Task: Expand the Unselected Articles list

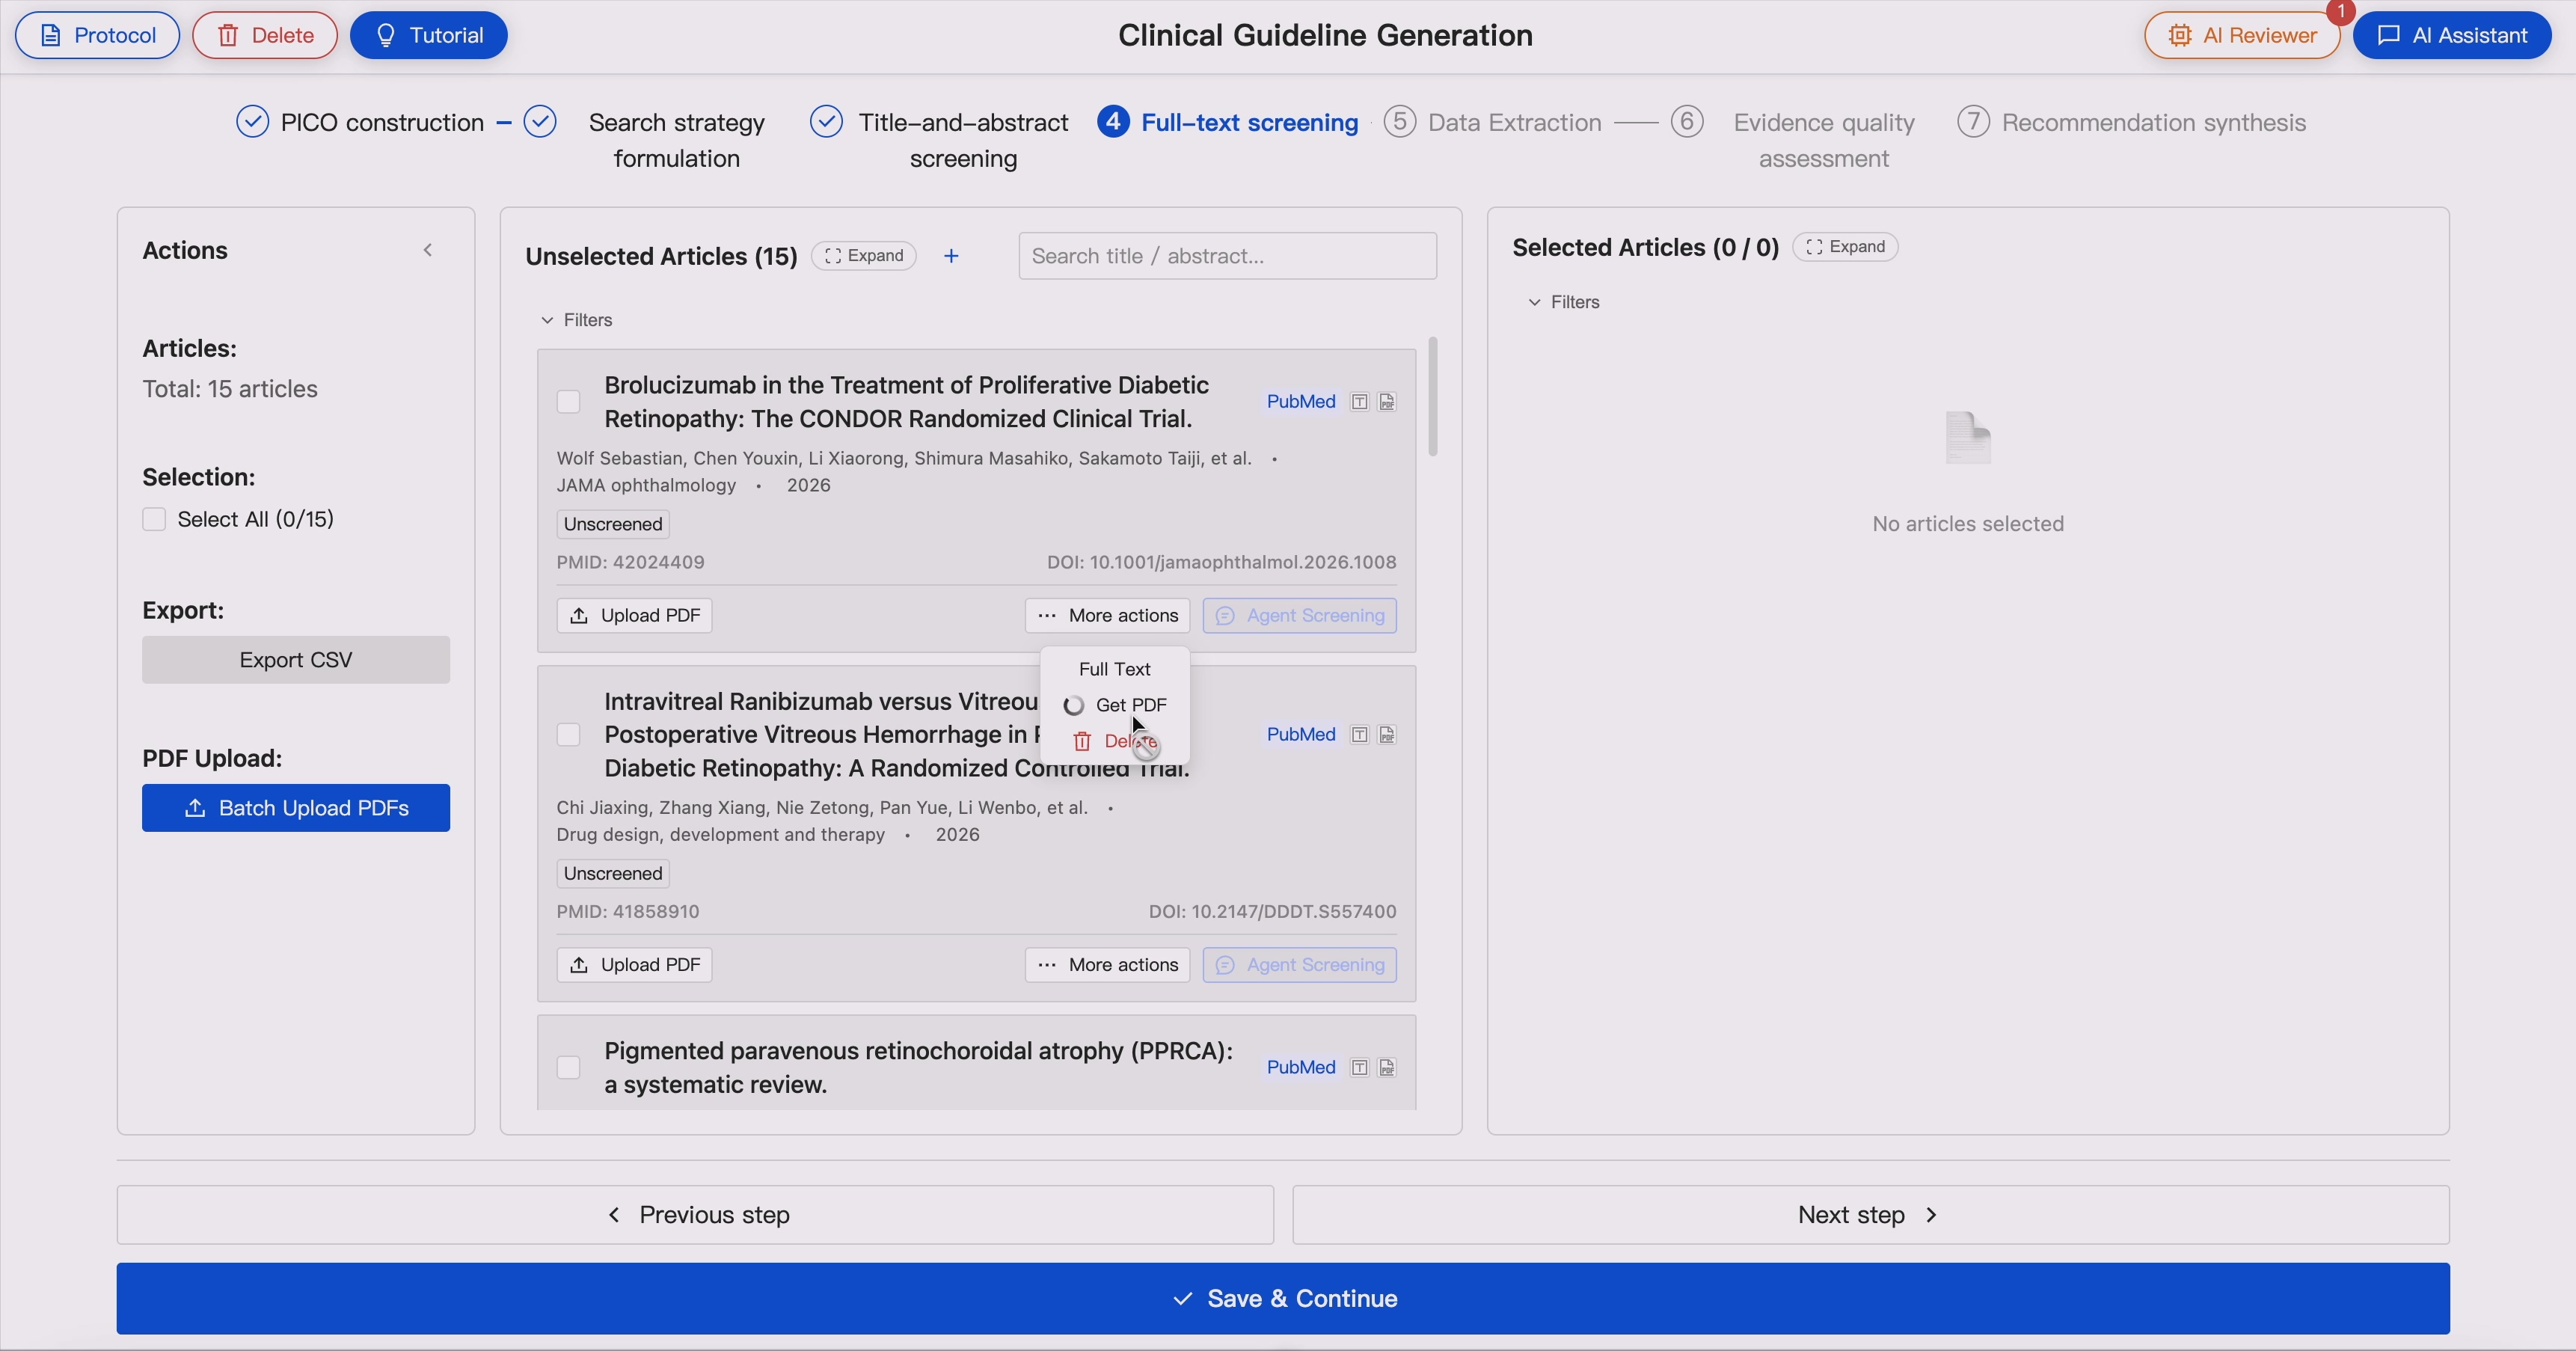Action: 864,256
